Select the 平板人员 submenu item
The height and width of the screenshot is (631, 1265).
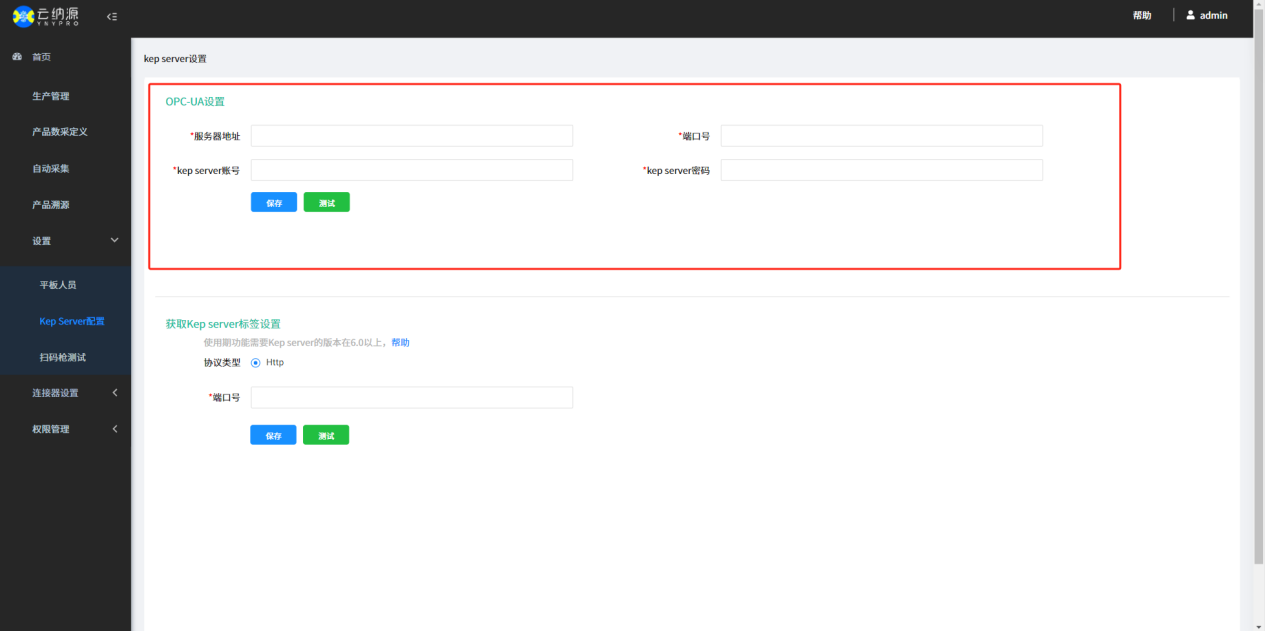[x=58, y=285]
